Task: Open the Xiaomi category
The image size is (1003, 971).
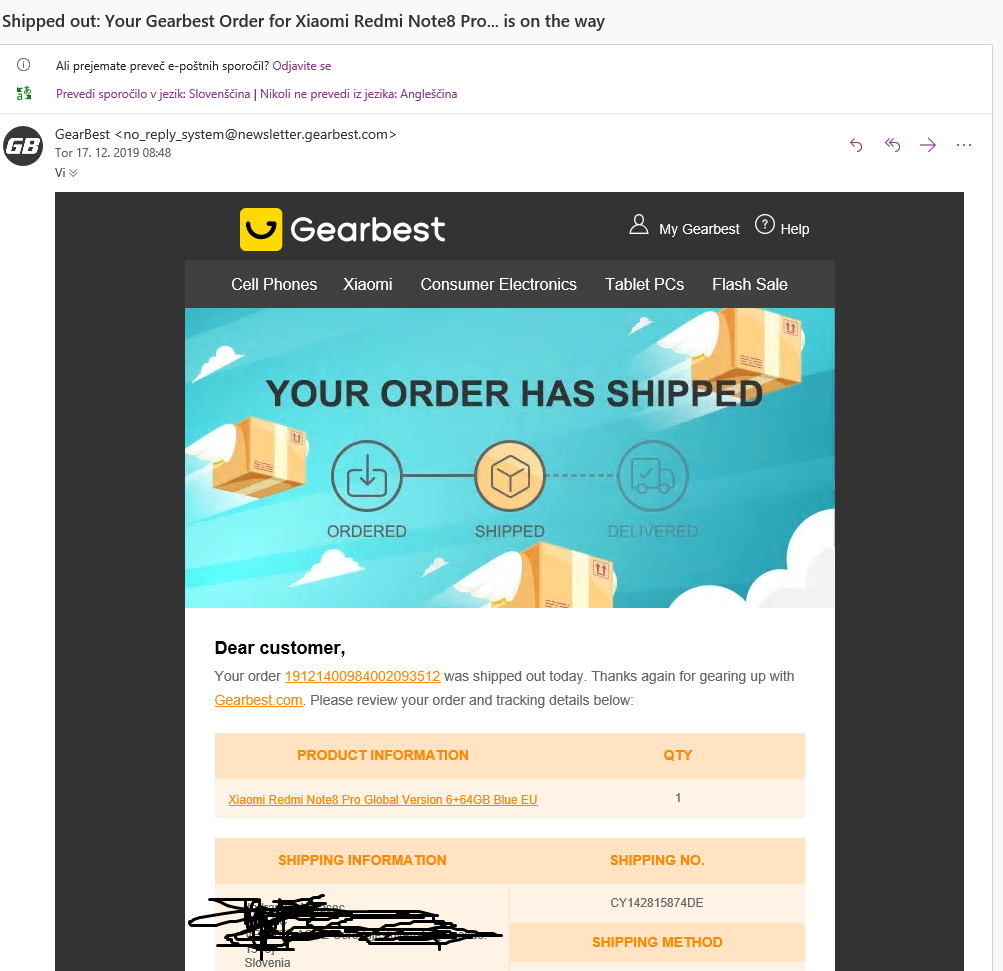Action: tap(368, 284)
